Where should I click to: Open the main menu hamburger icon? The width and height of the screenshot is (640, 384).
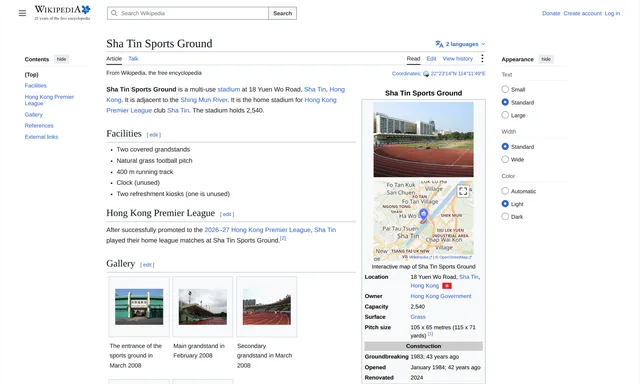pos(22,13)
